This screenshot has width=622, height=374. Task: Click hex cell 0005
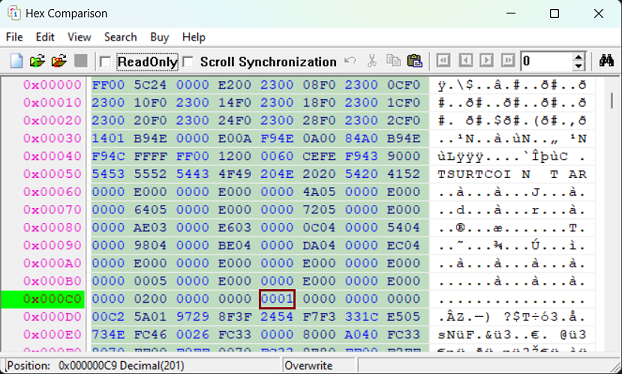150,281
